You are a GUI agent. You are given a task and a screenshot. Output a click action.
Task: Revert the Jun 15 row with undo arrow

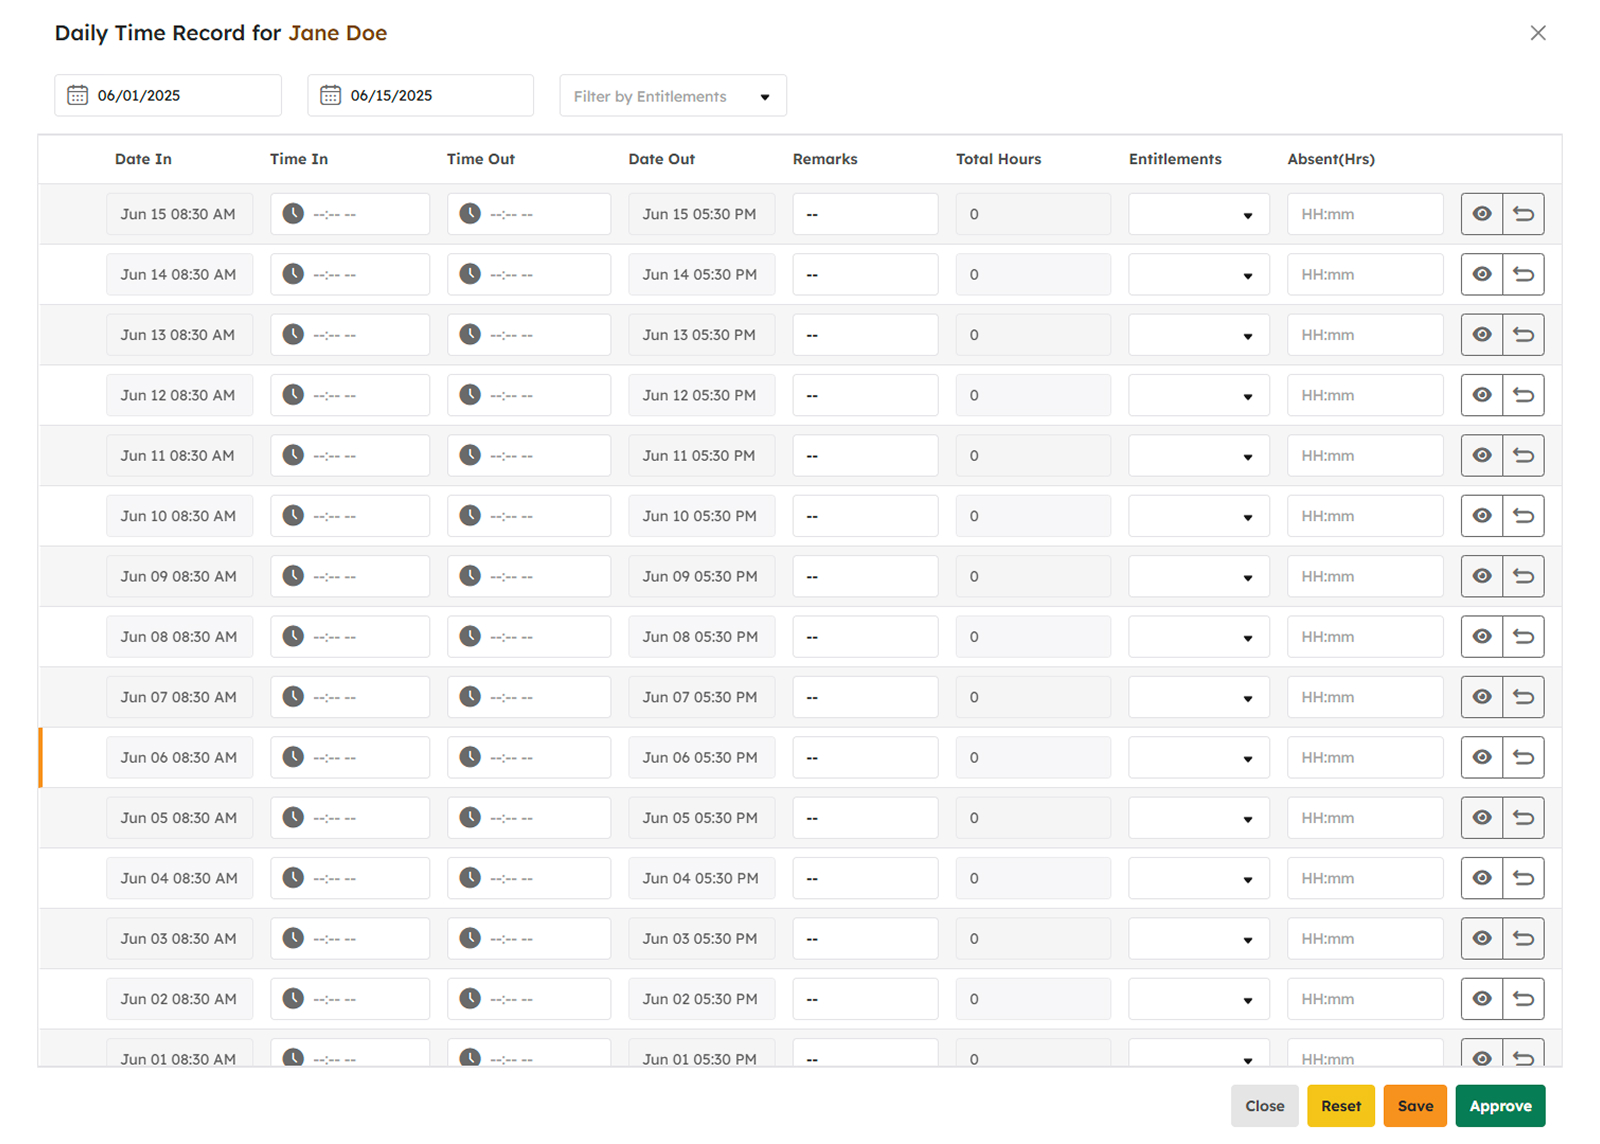tap(1523, 214)
